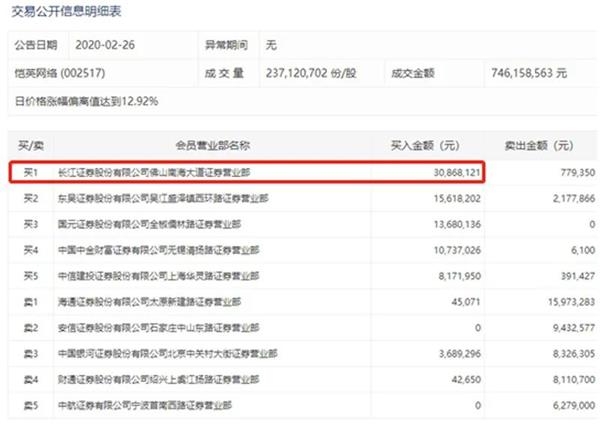Select sell amount 2,177,866

(x=574, y=199)
